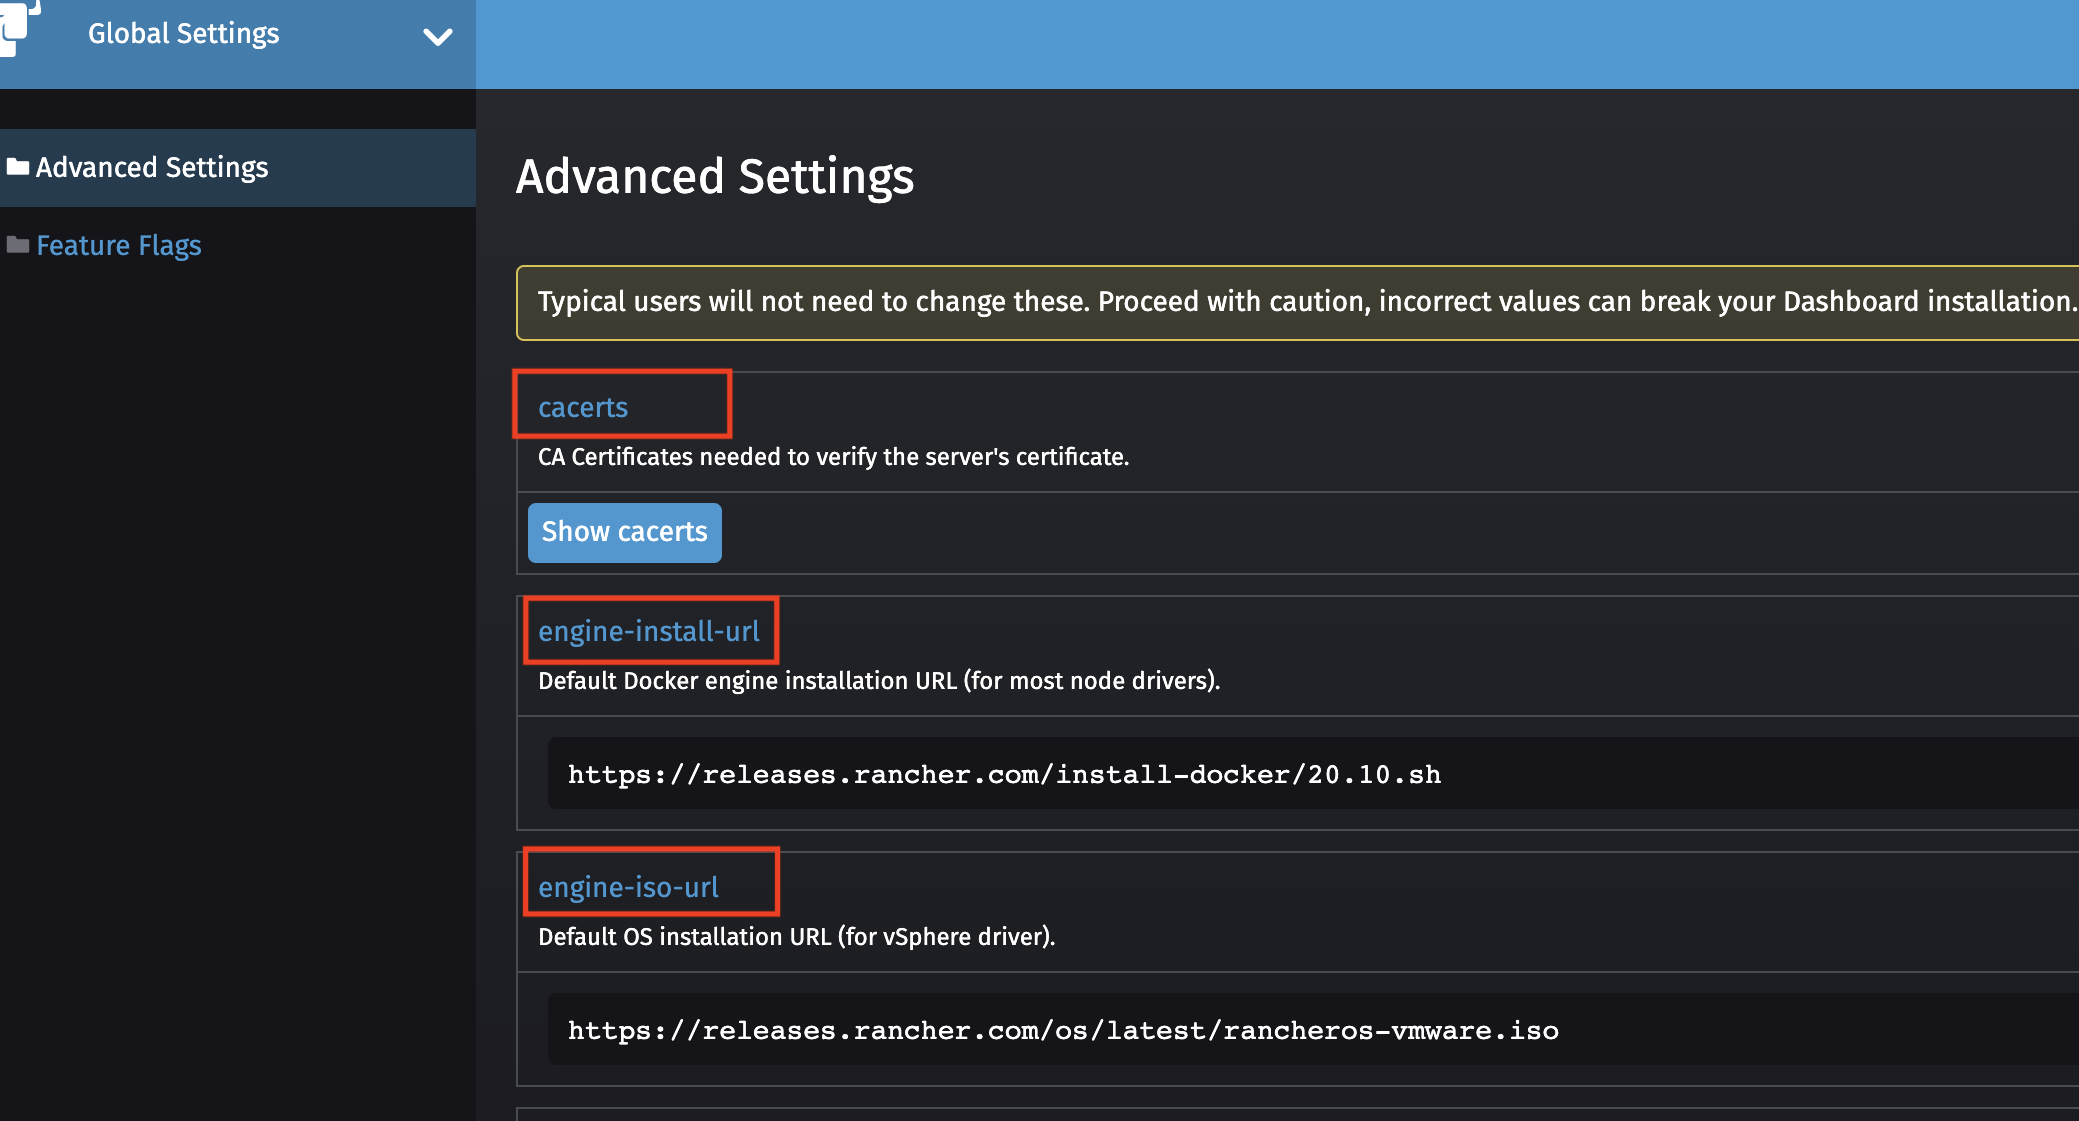Click the CA Certificates description text

point(833,457)
